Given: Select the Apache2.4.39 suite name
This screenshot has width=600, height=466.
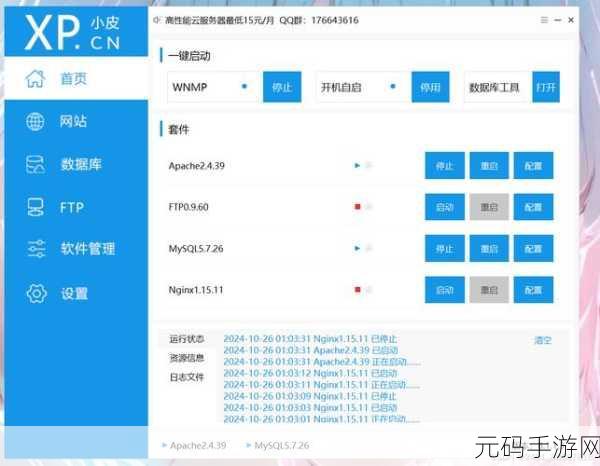Looking at the screenshot, I should [197, 166].
